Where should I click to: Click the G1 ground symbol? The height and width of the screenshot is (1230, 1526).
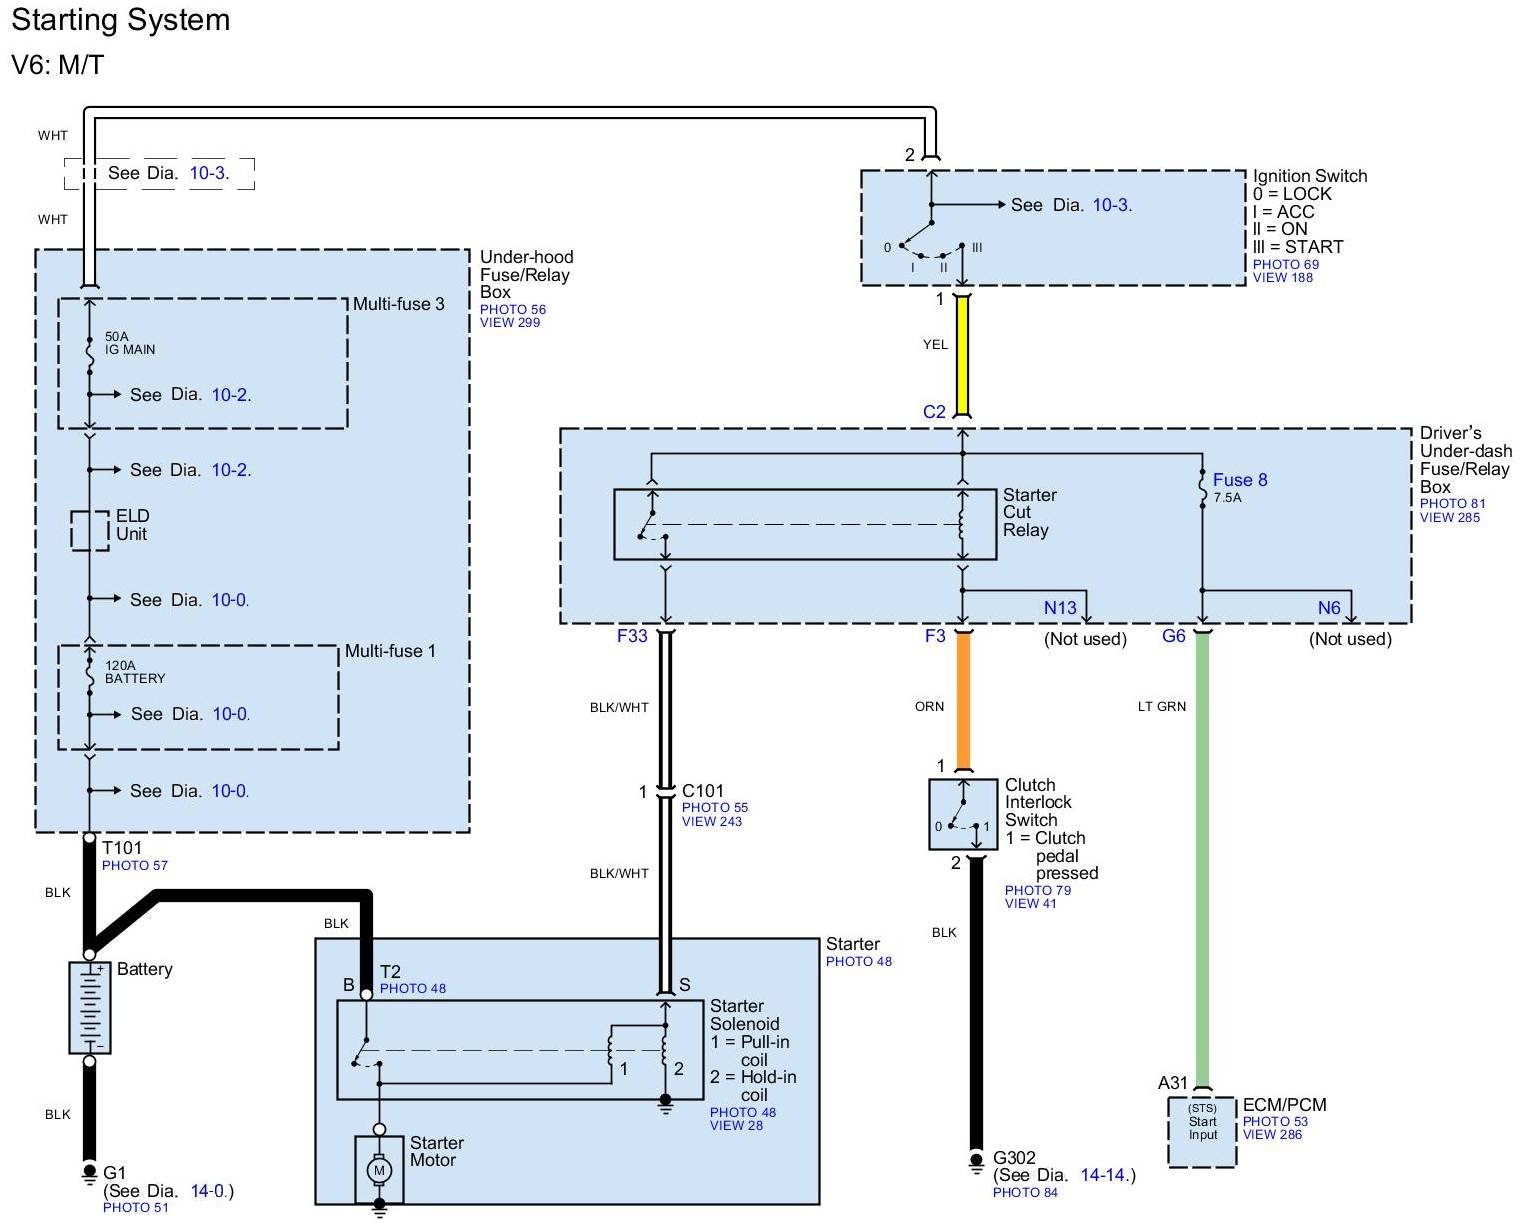pyautogui.click(x=89, y=1173)
